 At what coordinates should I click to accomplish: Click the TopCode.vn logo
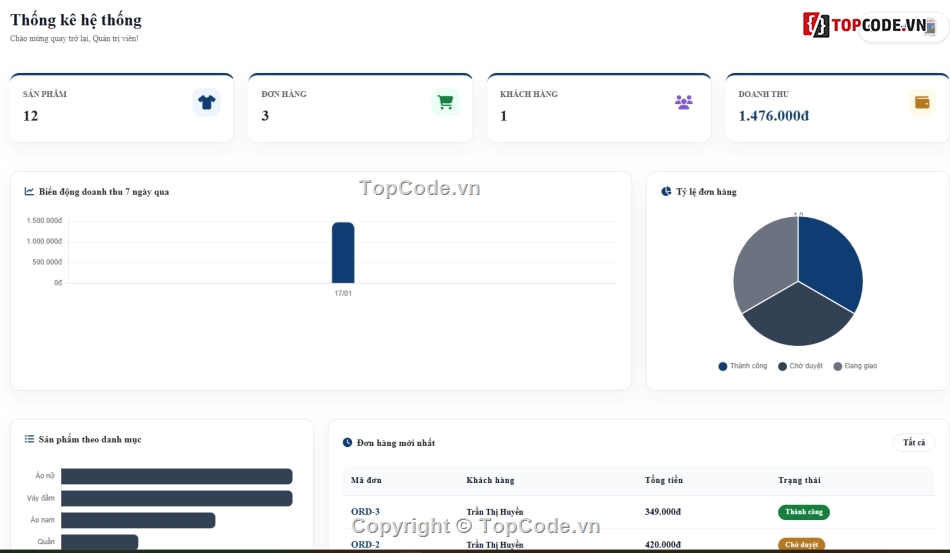pyautogui.click(x=869, y=25)
